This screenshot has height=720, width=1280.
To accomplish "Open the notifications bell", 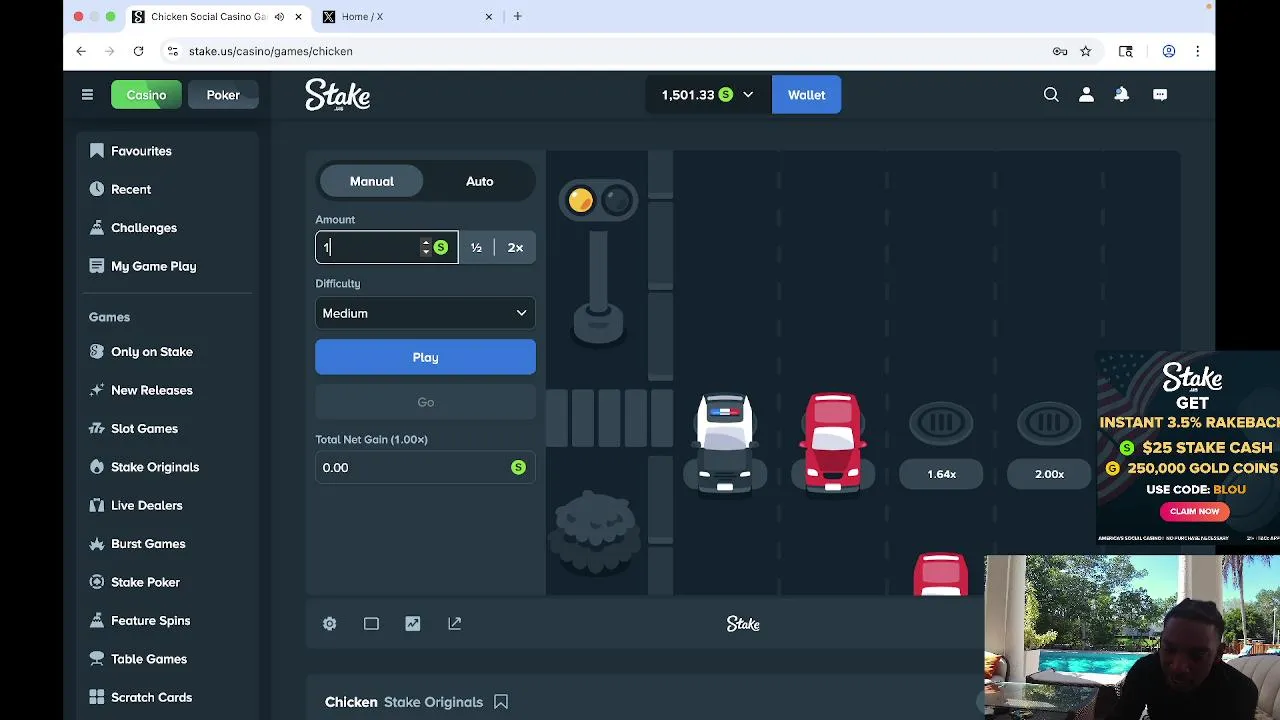I will point(1122,95).
